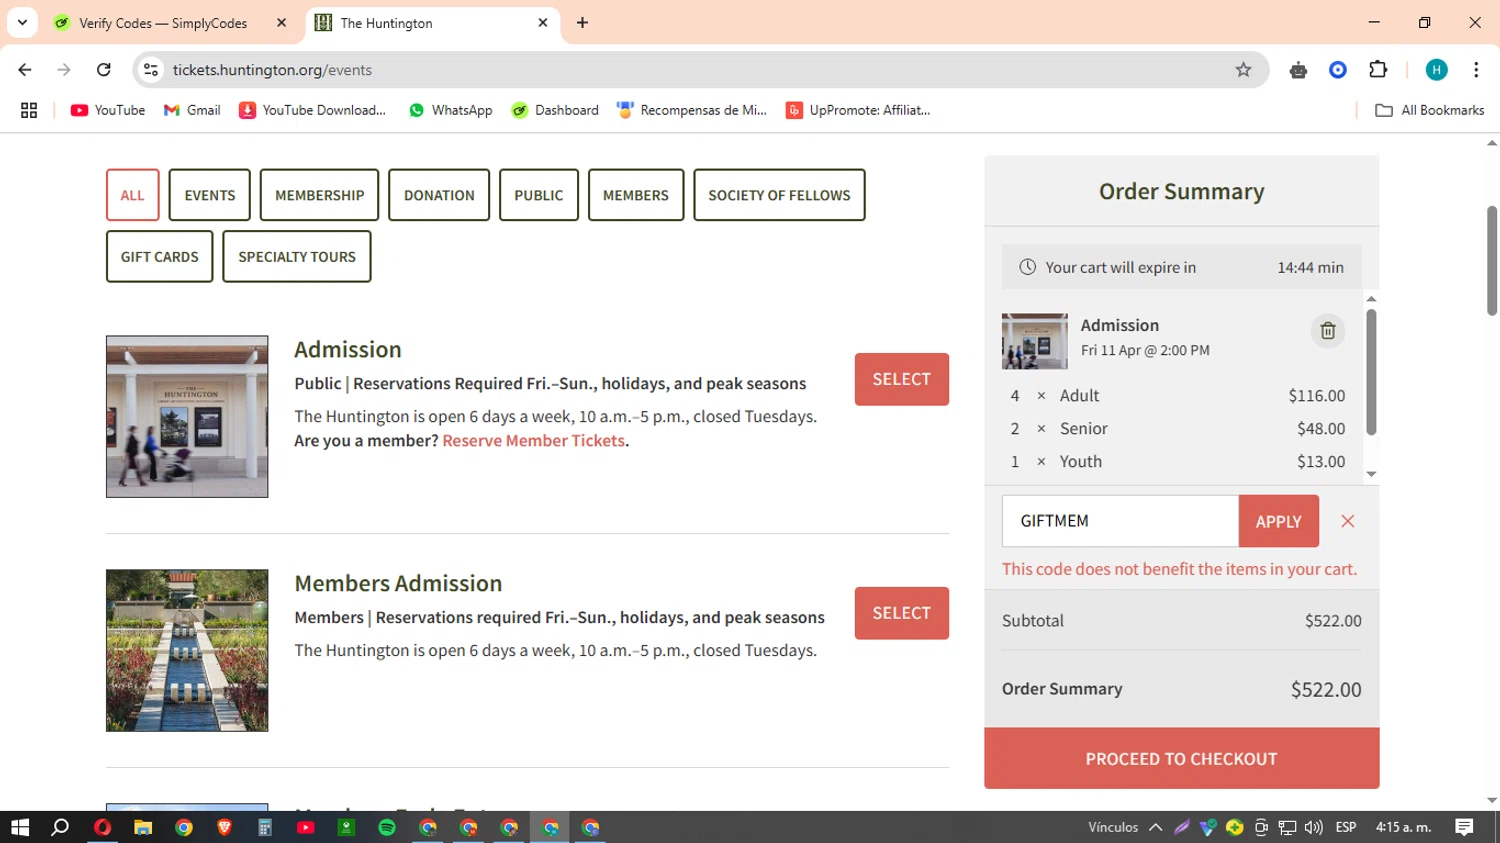
Task: Close The Huntington tab
Action: (x=543, y=22)
